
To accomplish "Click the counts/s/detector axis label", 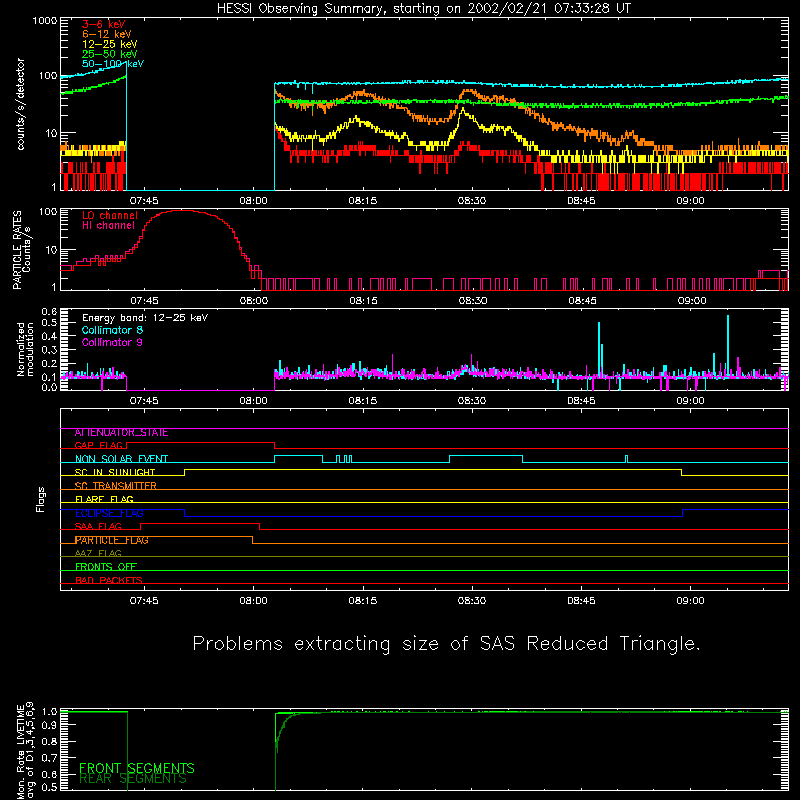I will pyautogui.click(x=20, y=104).
